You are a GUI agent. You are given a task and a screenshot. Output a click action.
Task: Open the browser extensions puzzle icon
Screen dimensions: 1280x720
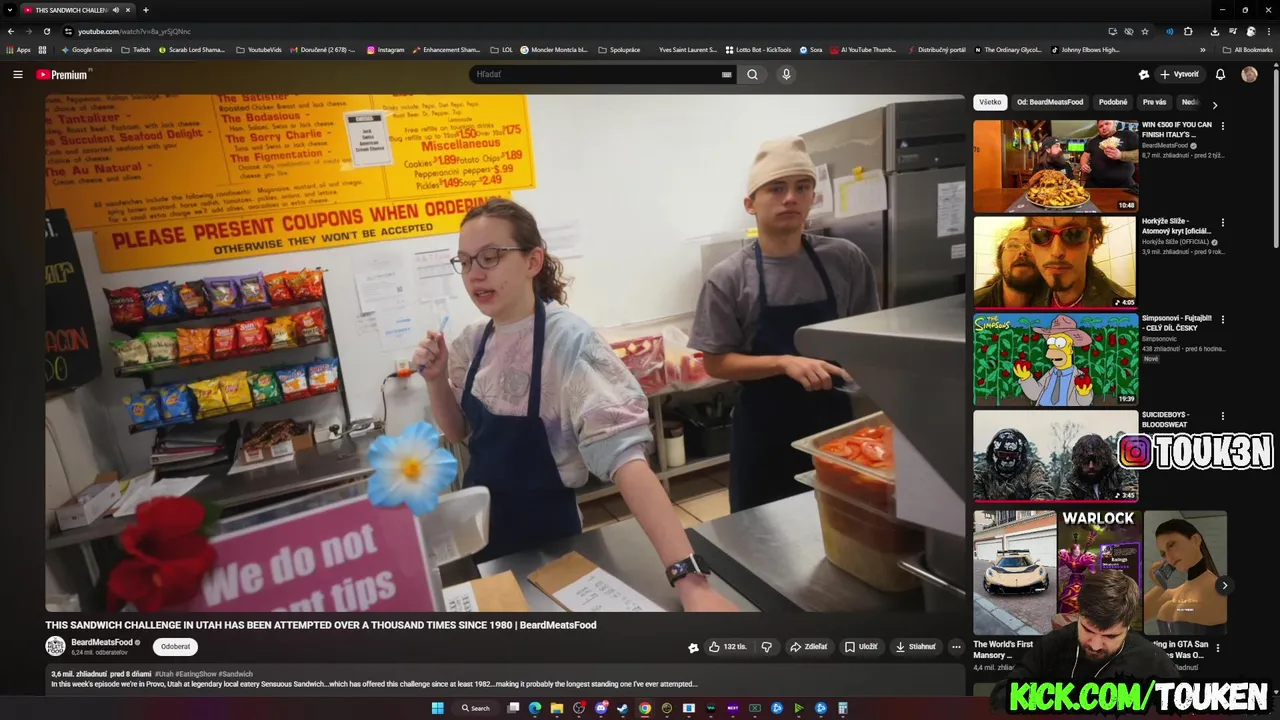1188,31
